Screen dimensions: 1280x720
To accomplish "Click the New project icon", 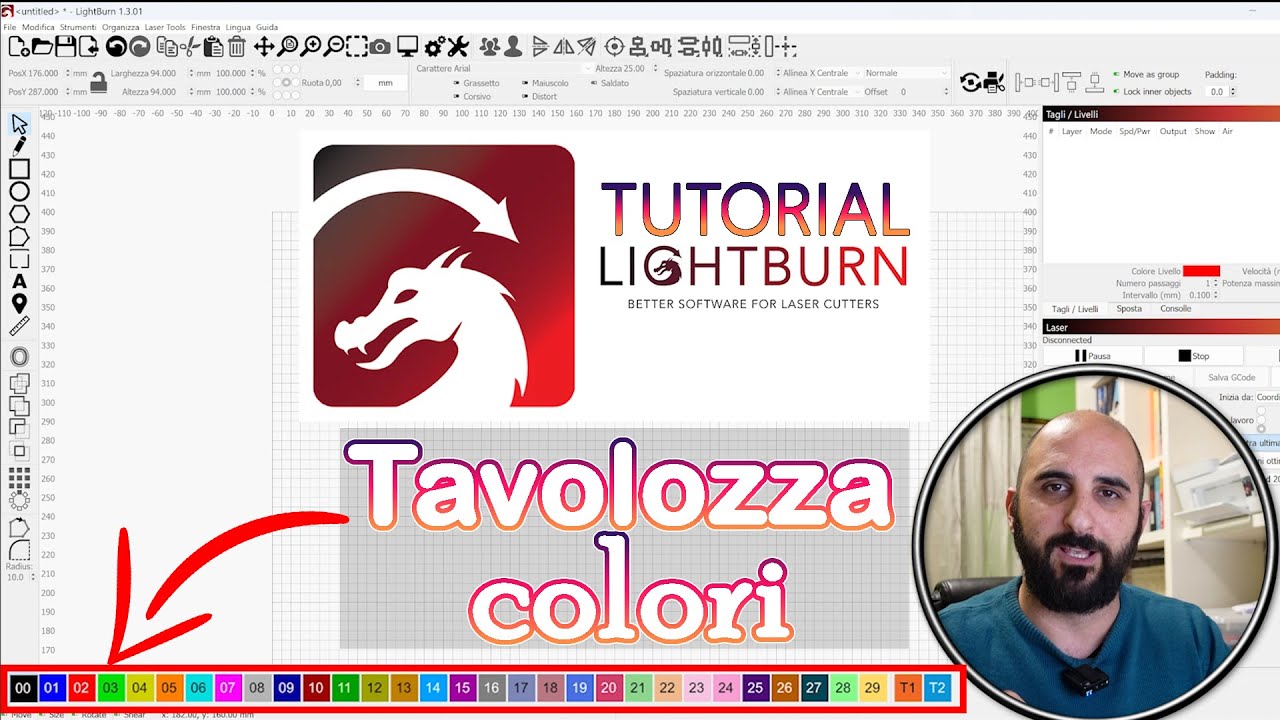I will point(19,46).
